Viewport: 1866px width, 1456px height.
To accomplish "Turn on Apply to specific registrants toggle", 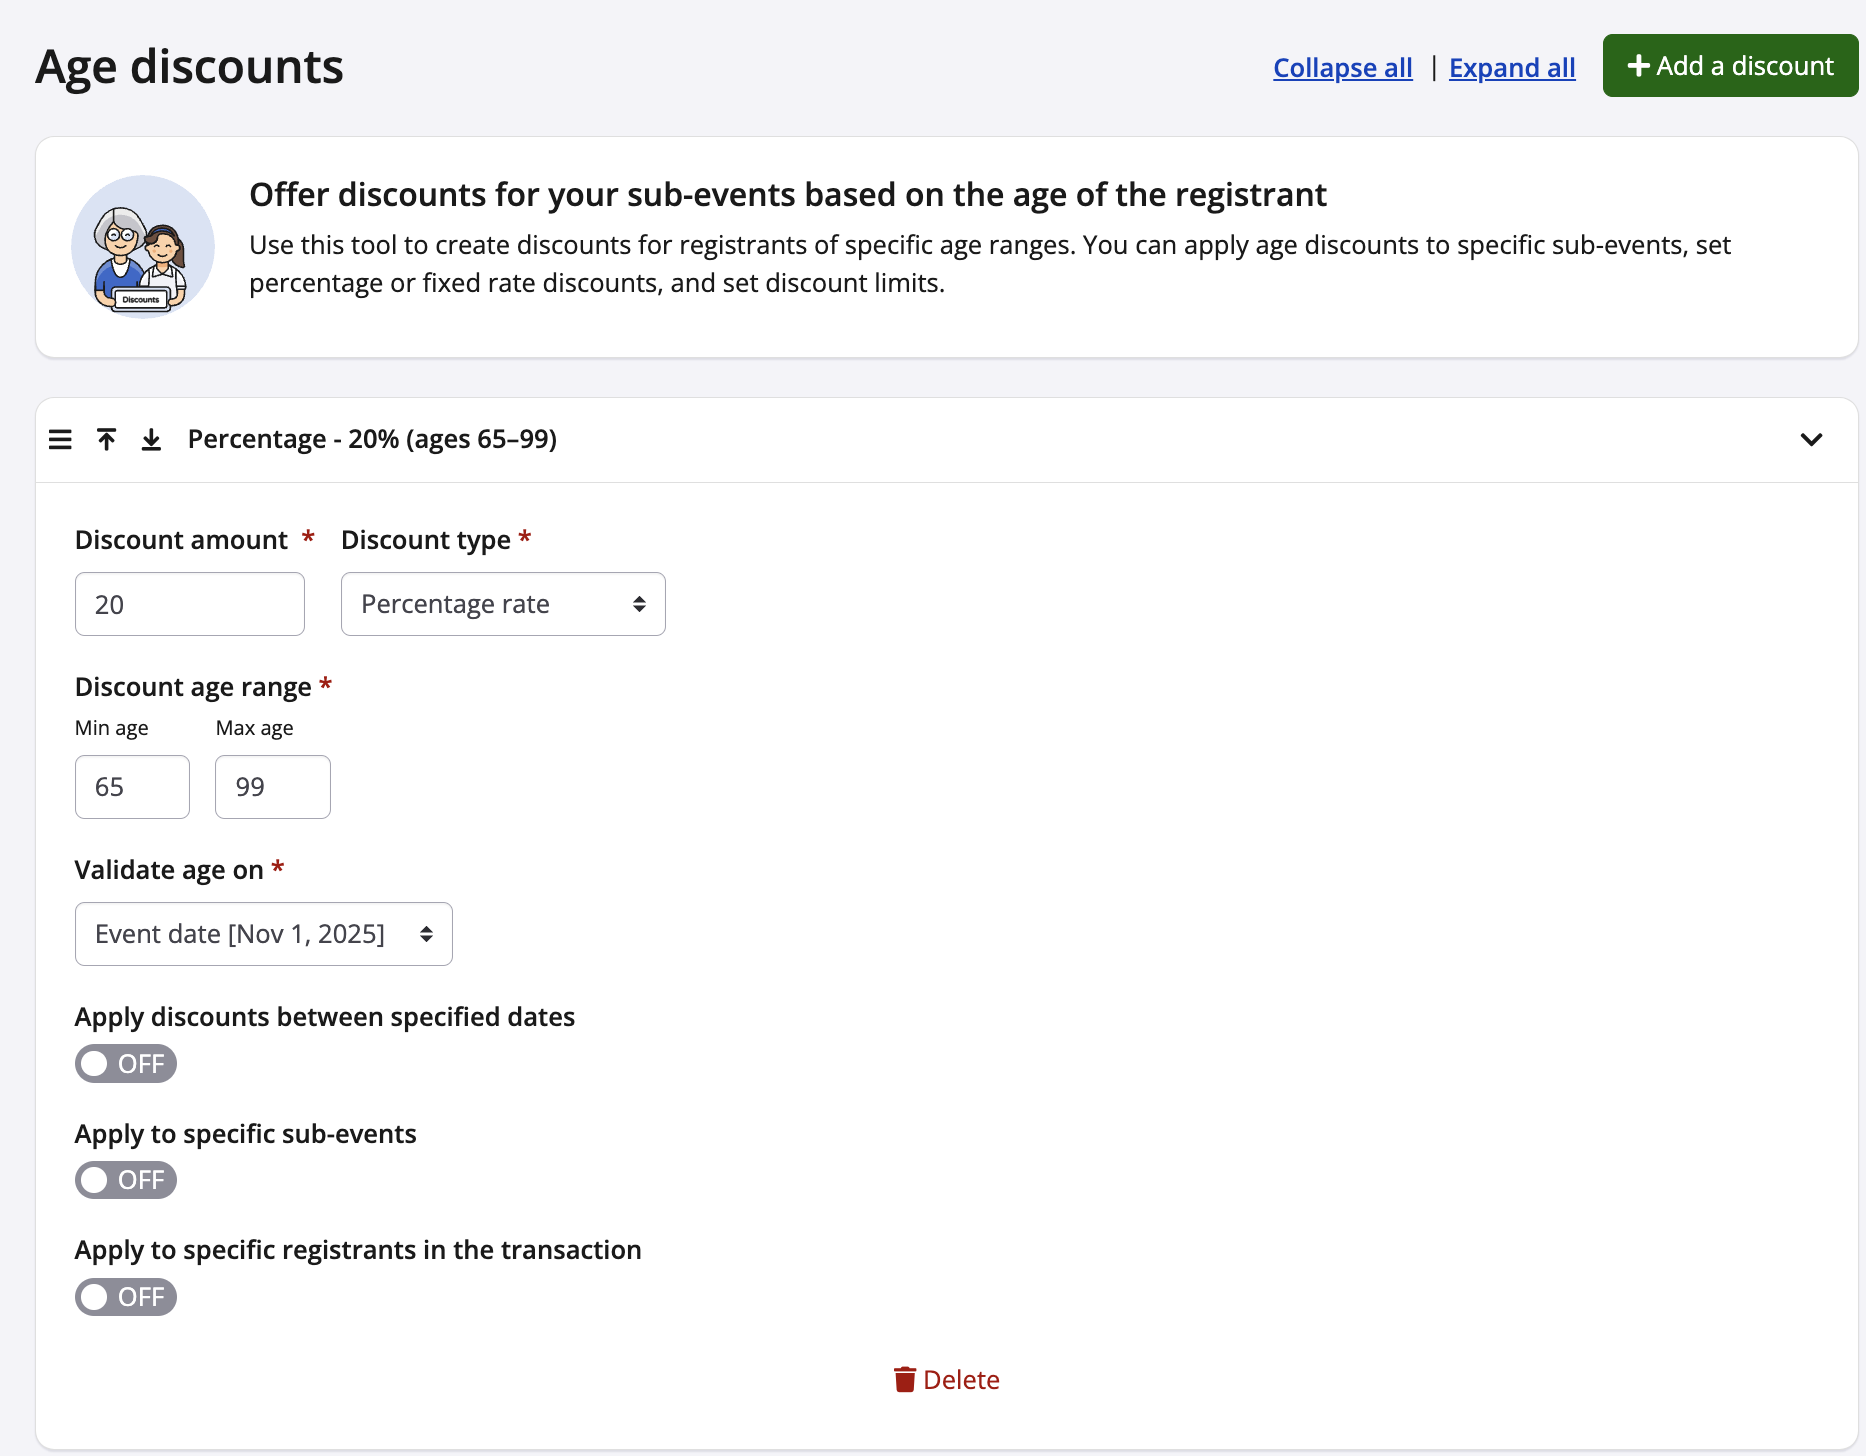I will click(x=126, y=1297).
